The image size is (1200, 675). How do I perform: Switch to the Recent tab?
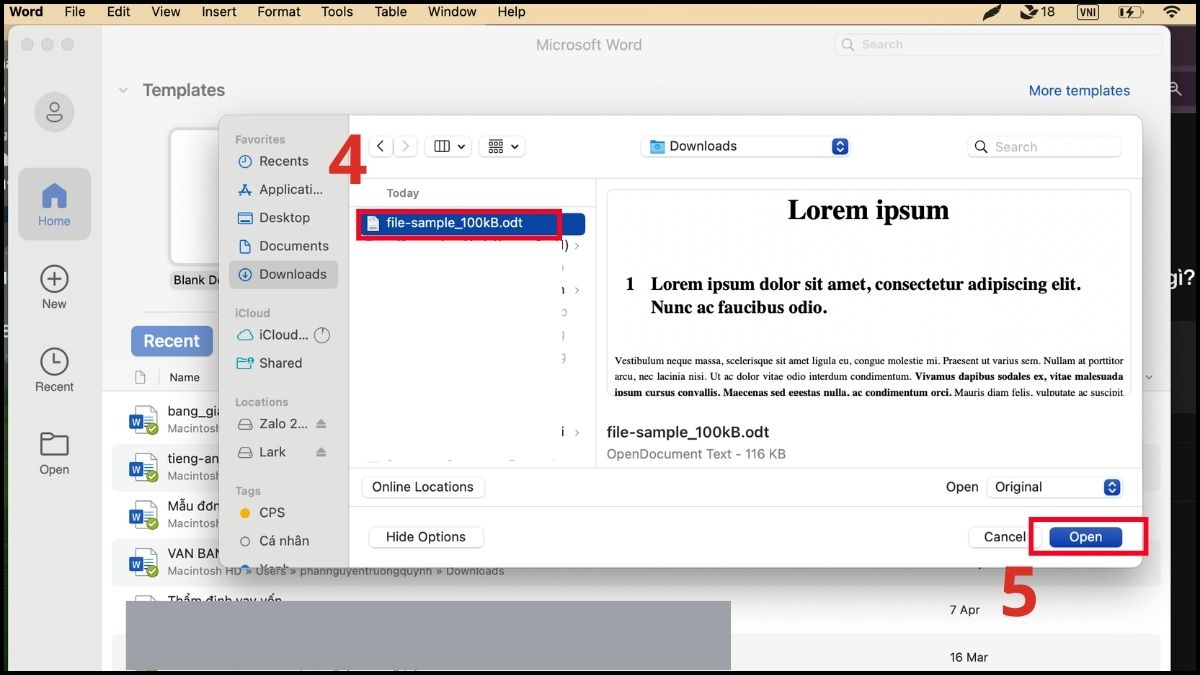pos(171,341)
